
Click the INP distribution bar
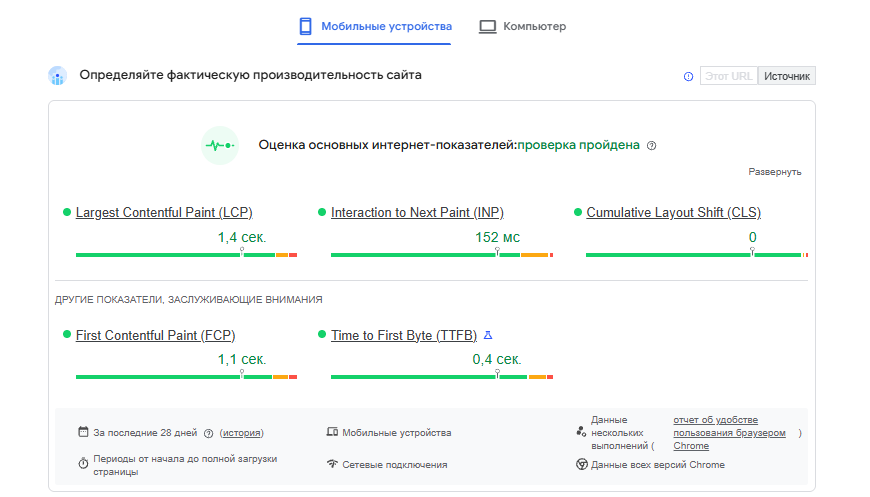(442, 255)
